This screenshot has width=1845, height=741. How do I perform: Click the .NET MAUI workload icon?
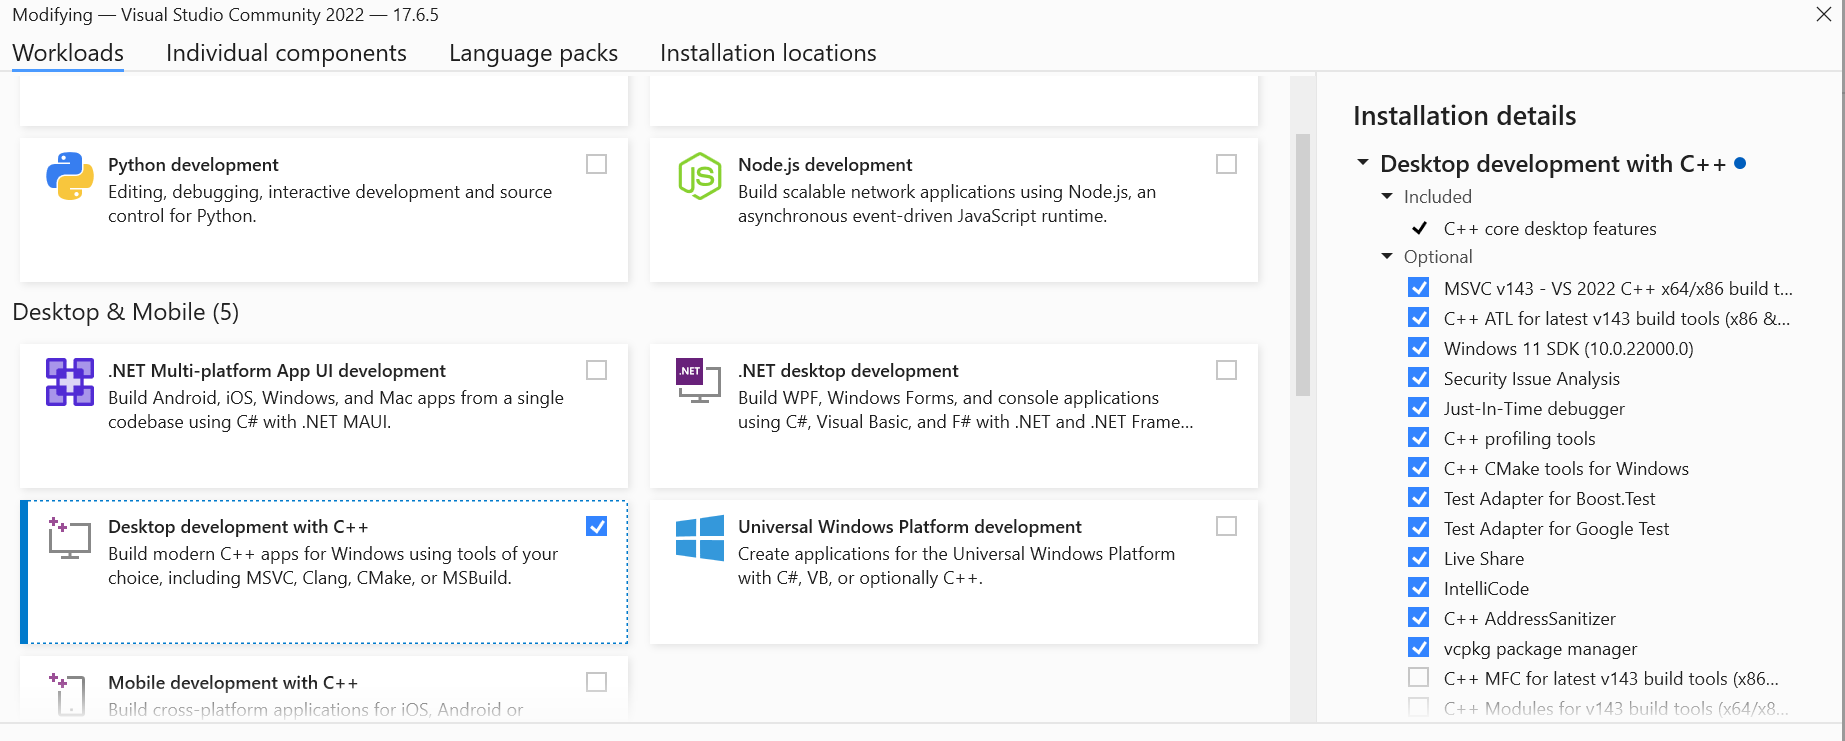[x=70, y=382]
